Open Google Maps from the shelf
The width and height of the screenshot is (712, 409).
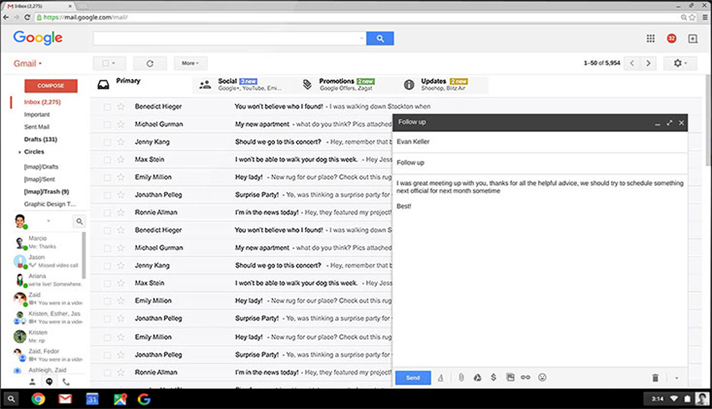[x=120, y=399]
